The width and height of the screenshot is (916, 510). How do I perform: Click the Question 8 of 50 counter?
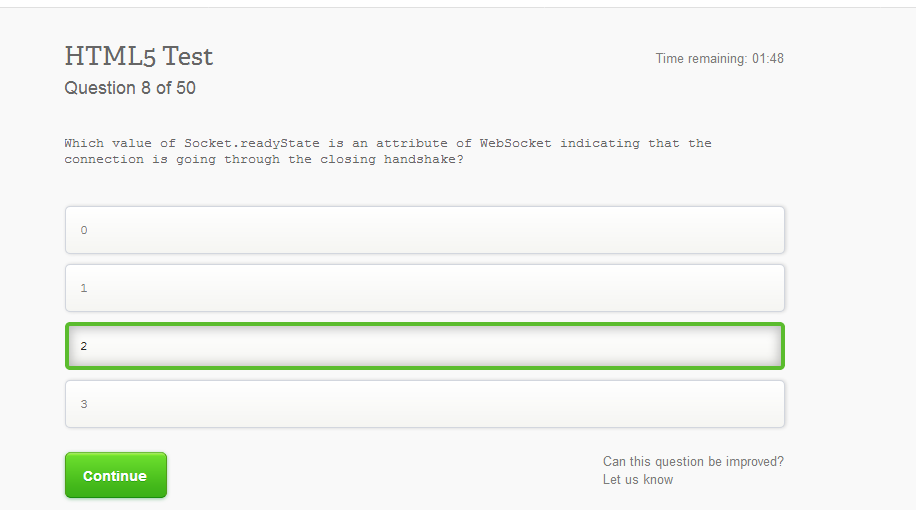click(130, 88)
